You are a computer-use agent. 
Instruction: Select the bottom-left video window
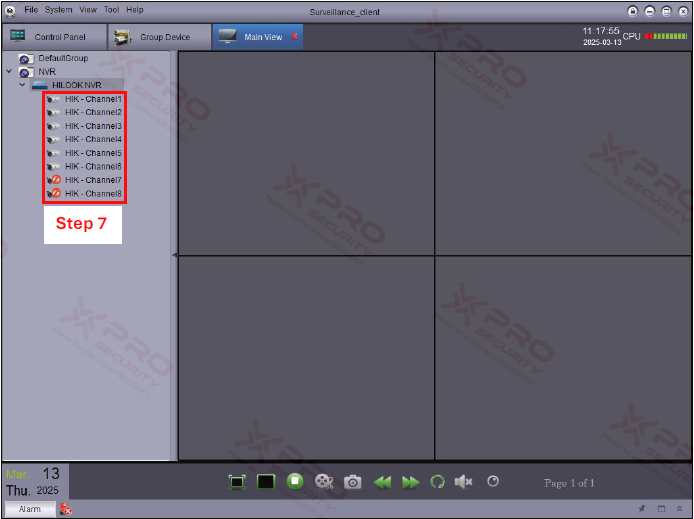(x=306, y=358)
